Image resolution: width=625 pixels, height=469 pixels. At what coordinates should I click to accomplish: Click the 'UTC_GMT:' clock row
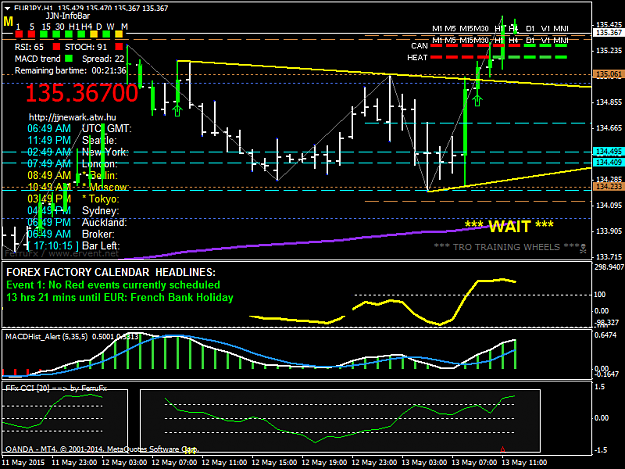click(x=79, y=128)
